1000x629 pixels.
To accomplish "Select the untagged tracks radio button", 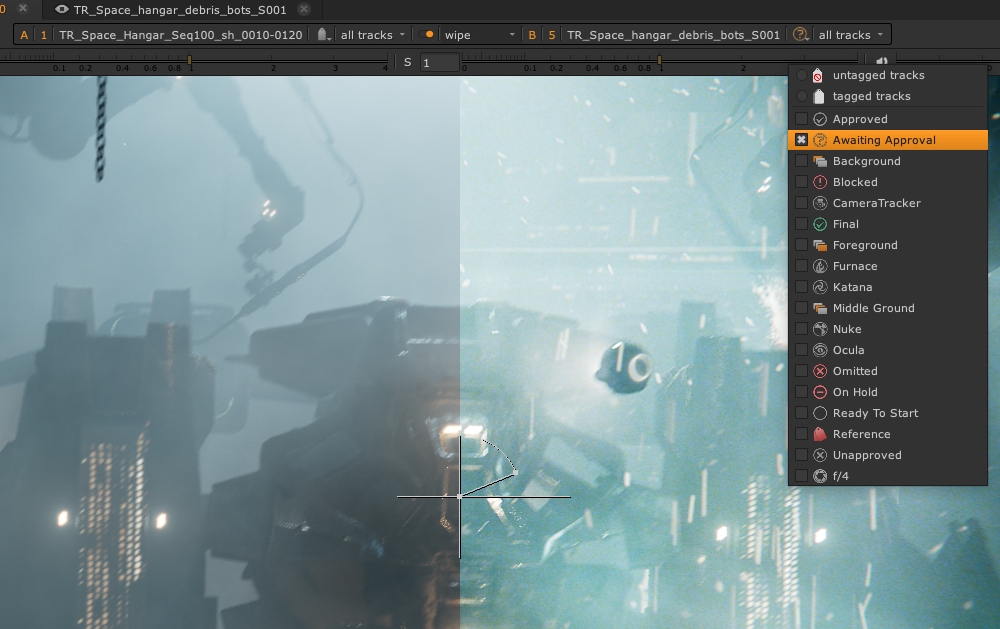I will click(x=801, y=75).
